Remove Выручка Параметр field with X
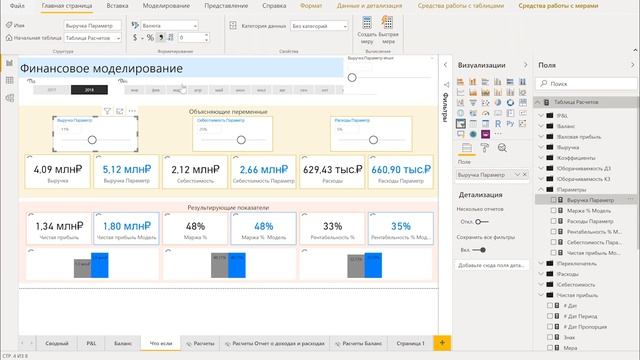The width and height of the screenshot is (640, 360). (525, 175)
